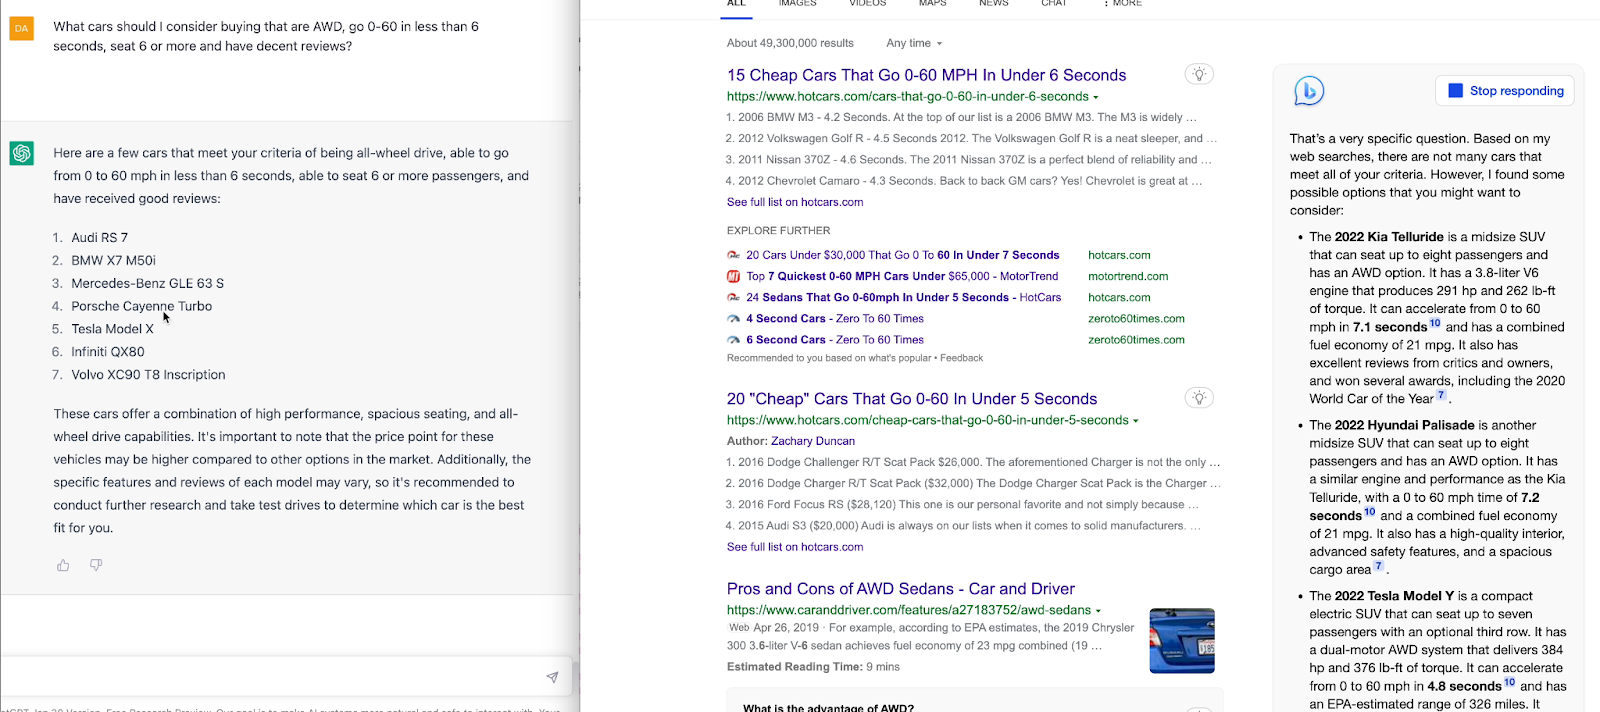Image resolution: width=1600 pixels, height=712 pixels.
Task: Click the Zachary Duncan author link
Action: click(813, 441)
